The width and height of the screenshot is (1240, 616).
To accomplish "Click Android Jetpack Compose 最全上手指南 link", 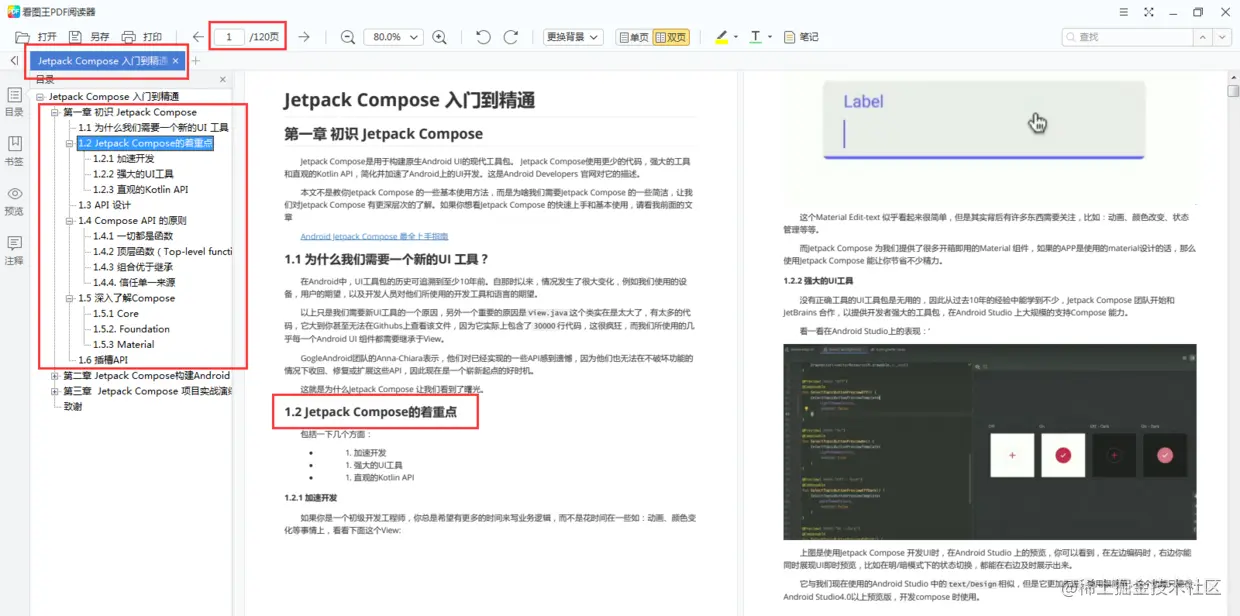I will (374, 237).
